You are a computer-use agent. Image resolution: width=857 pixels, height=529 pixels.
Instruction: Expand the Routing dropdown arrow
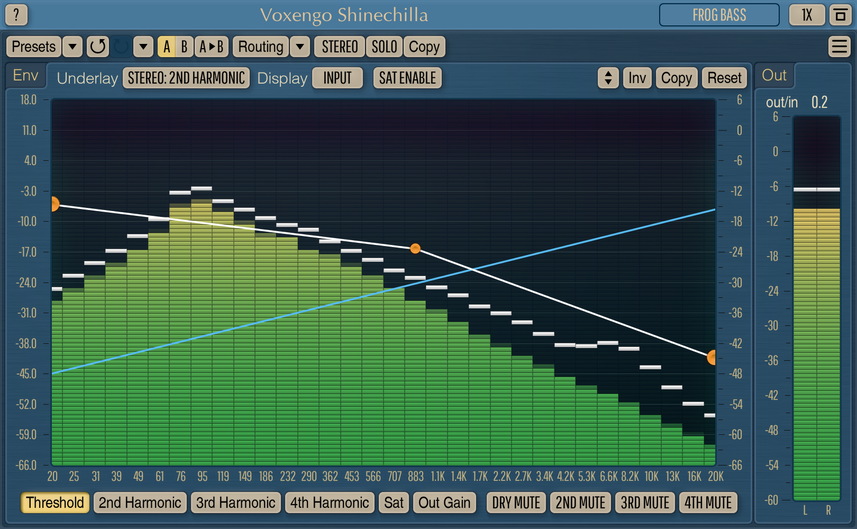[x=300, y=46]
